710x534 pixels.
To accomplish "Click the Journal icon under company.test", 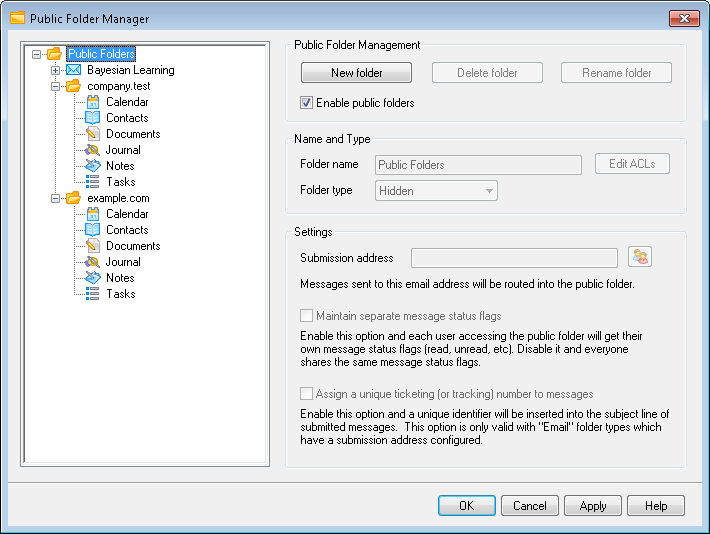I will click(92, 150).
